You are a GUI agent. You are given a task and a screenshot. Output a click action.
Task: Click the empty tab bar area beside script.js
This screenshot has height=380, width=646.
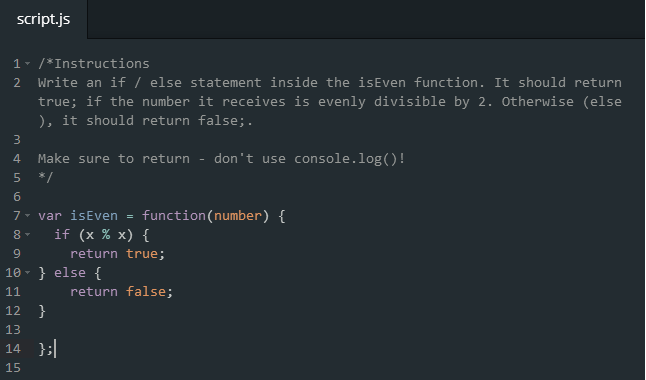click(x=366, y=19)
